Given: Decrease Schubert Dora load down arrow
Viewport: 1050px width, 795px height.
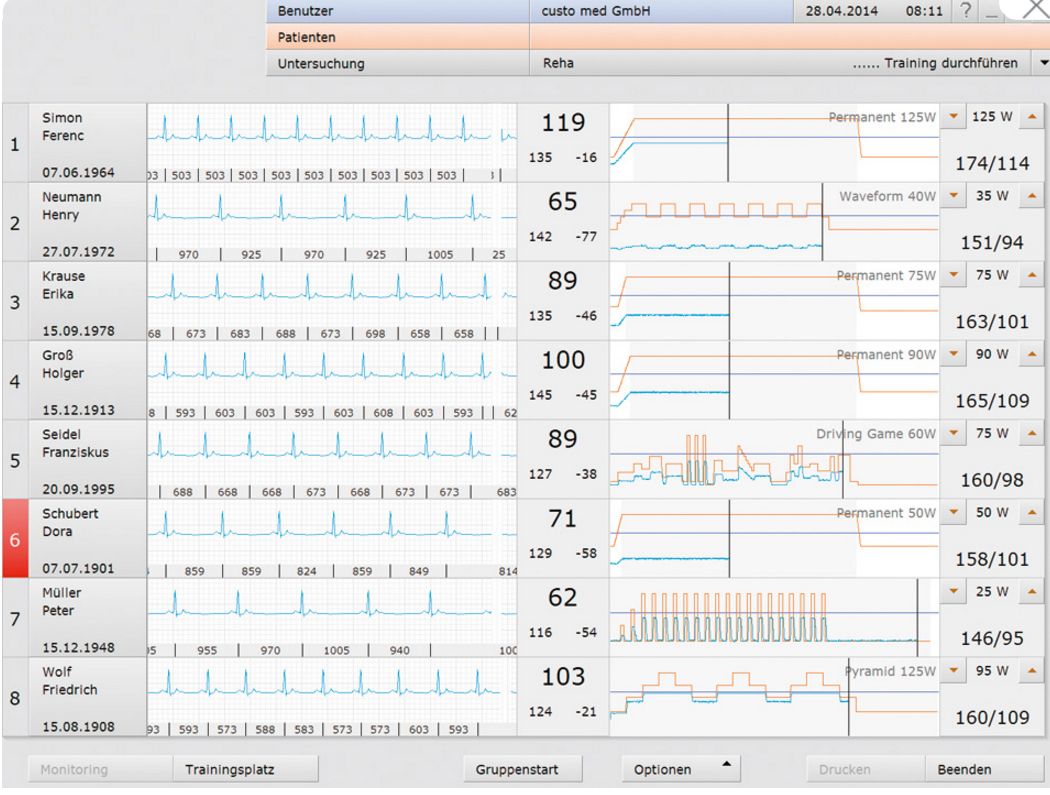Looking at the screenshot, I should click(953, 512).
